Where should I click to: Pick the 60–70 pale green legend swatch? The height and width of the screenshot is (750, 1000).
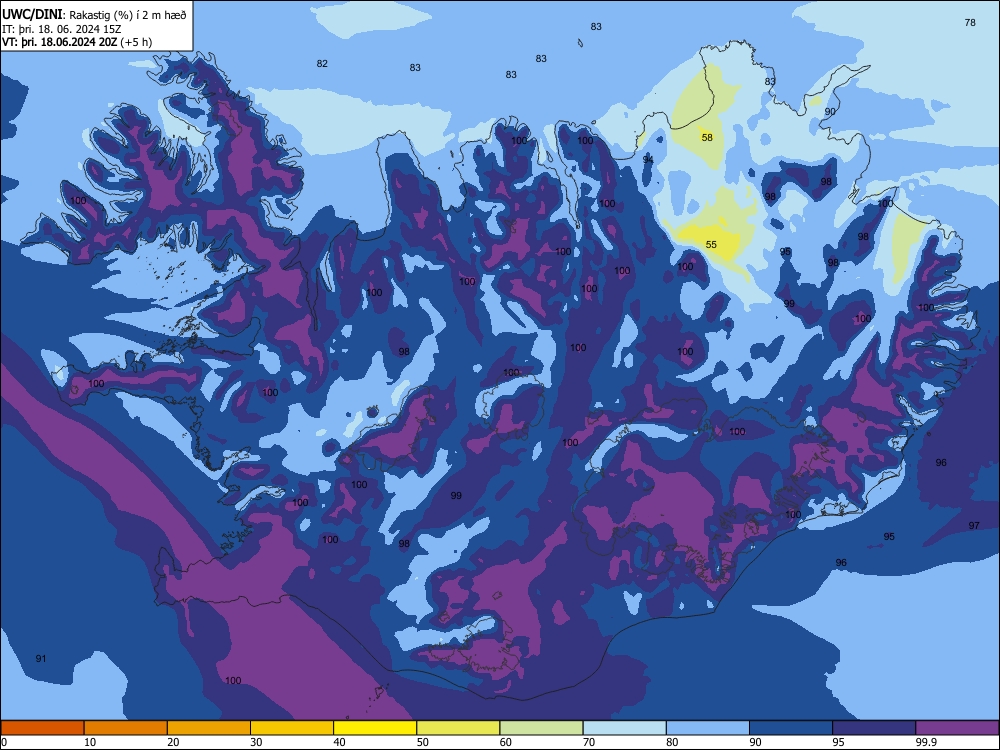tap(541, 728)
